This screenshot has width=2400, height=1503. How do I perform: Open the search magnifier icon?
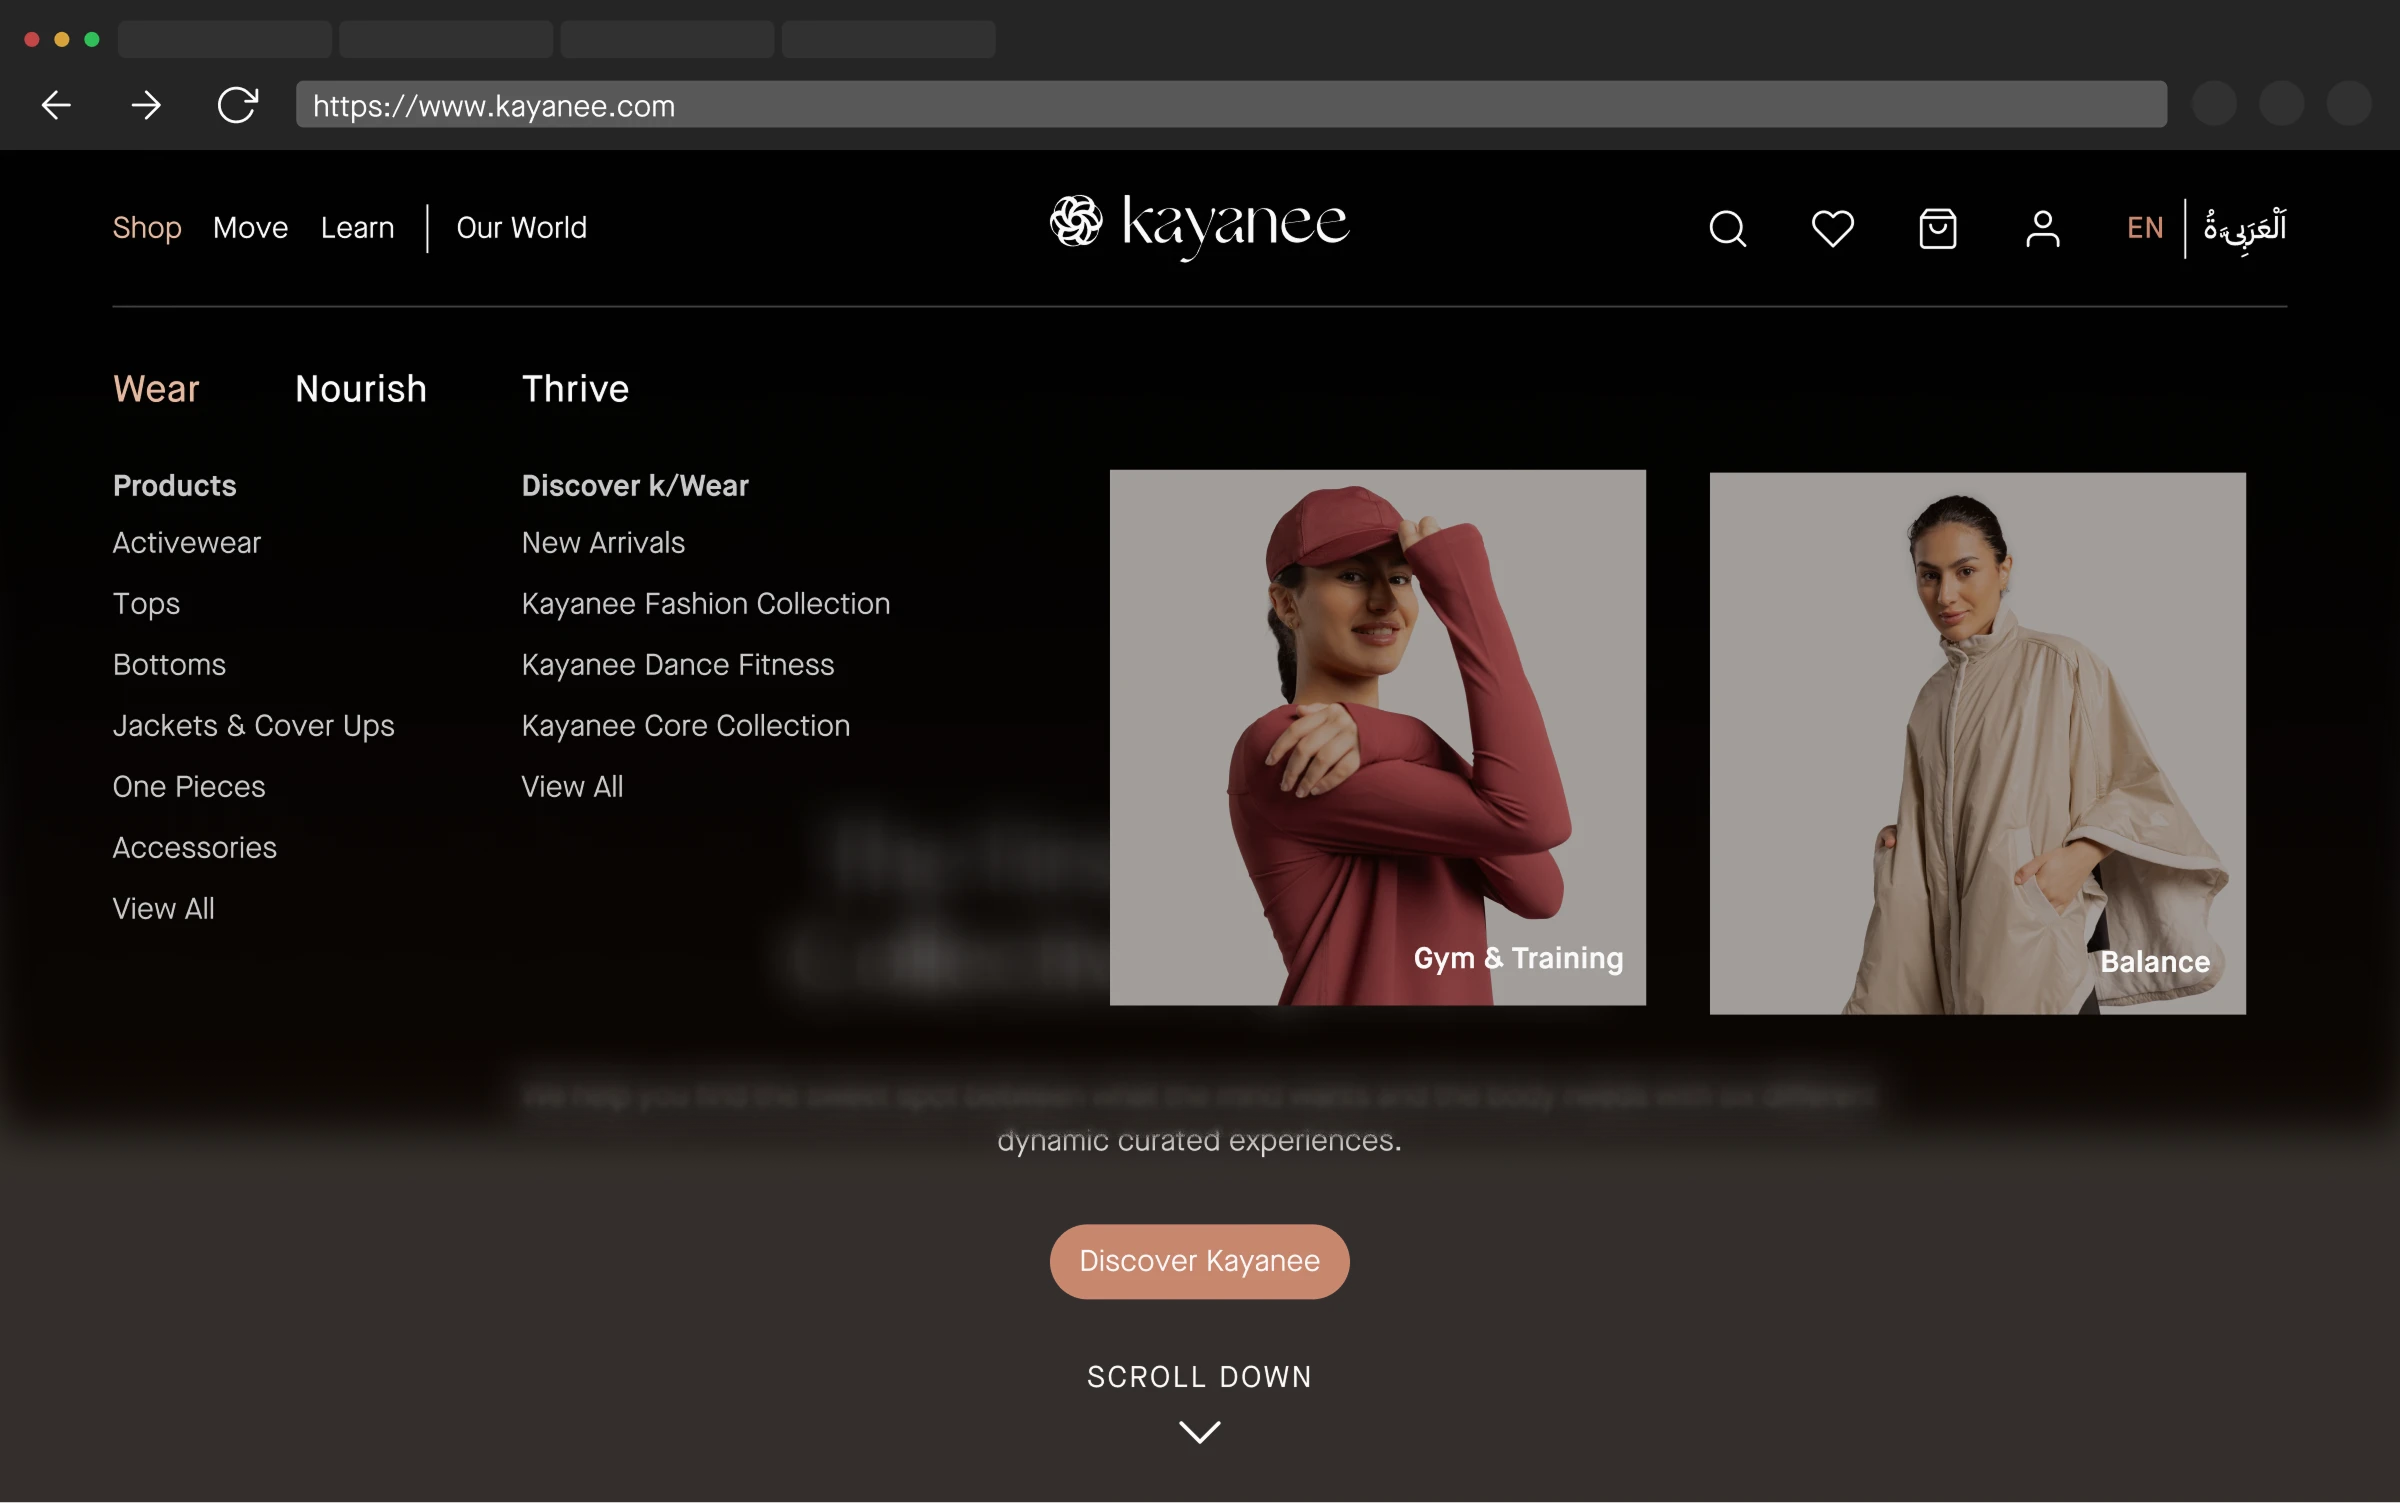(1727, 229)
